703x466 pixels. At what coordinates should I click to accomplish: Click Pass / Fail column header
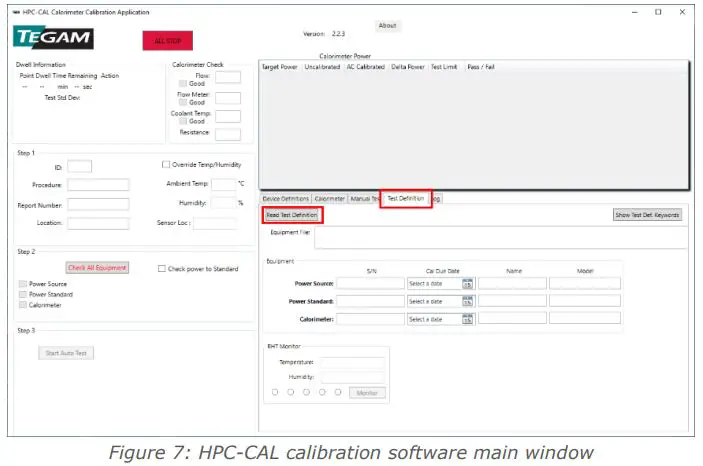point(481,67)
